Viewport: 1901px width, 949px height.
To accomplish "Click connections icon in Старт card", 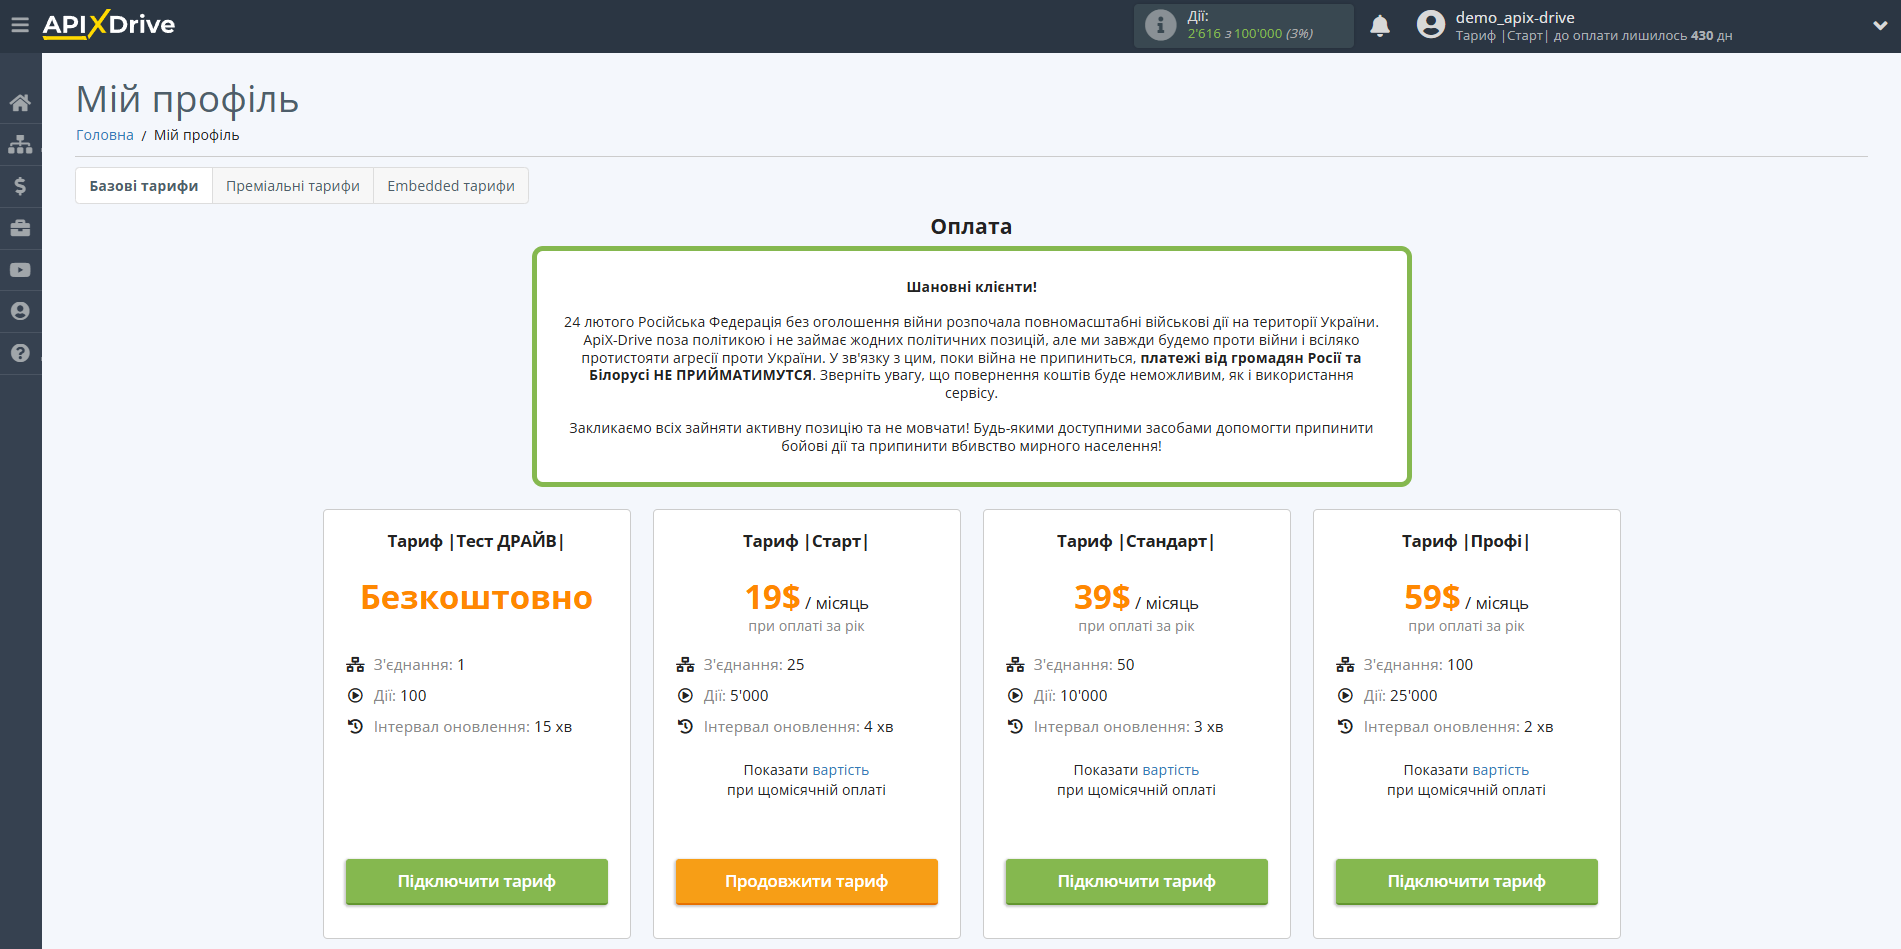I will [685, 665].
